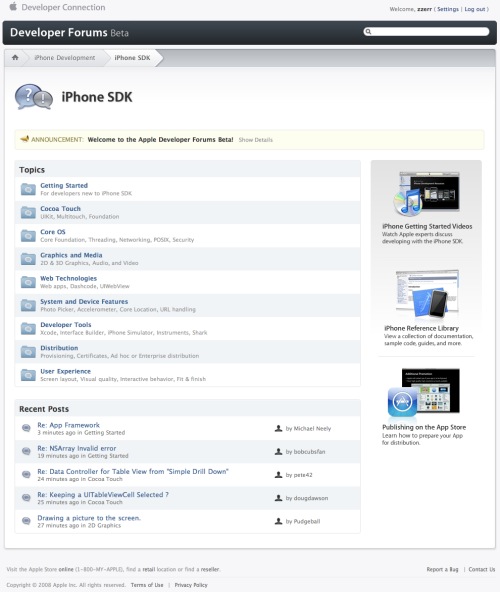Click the iPhone SDK speech bubbles icon
This screenshot has width=500, height=592.
(34, 97)
